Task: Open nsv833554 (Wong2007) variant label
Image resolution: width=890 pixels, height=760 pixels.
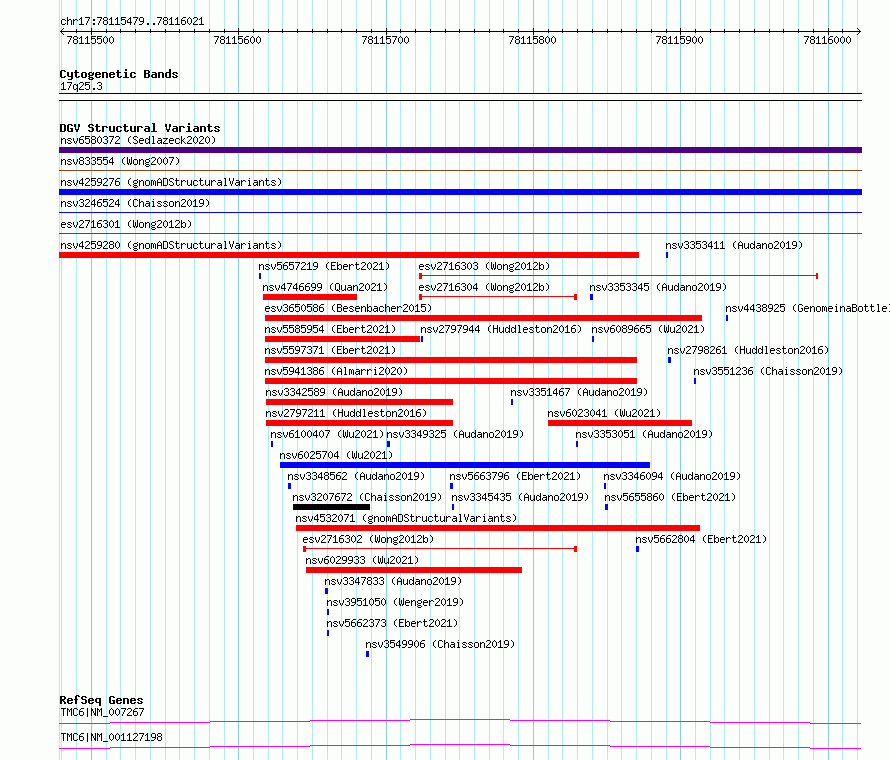Action: tap(120, 161)
